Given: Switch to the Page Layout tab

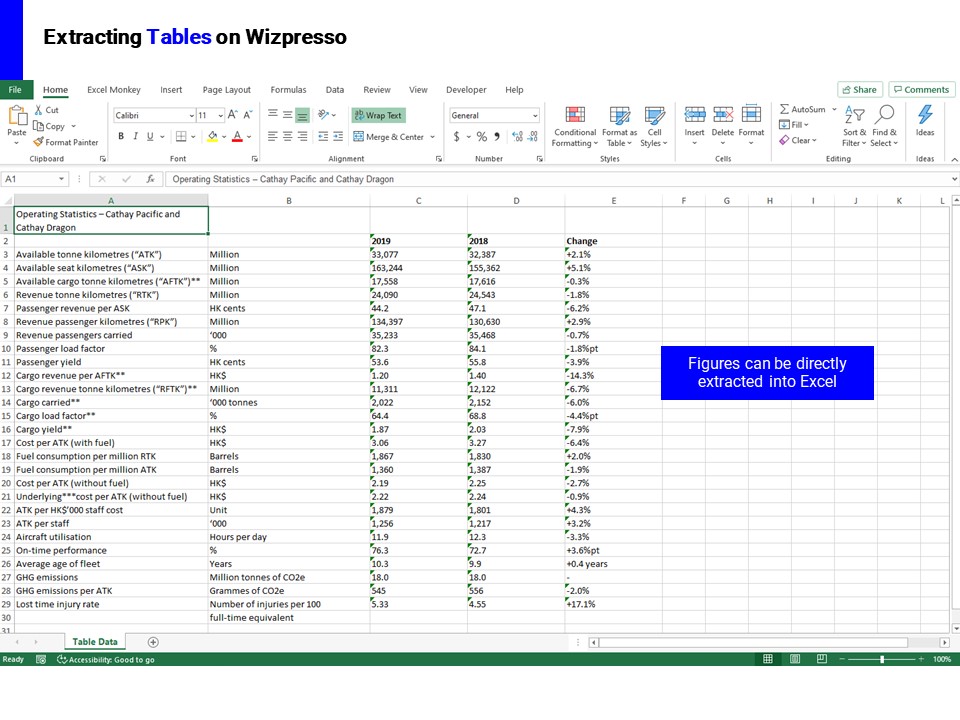Looking at the screenshot, I should pyautogui.click(x=227, y=89).
